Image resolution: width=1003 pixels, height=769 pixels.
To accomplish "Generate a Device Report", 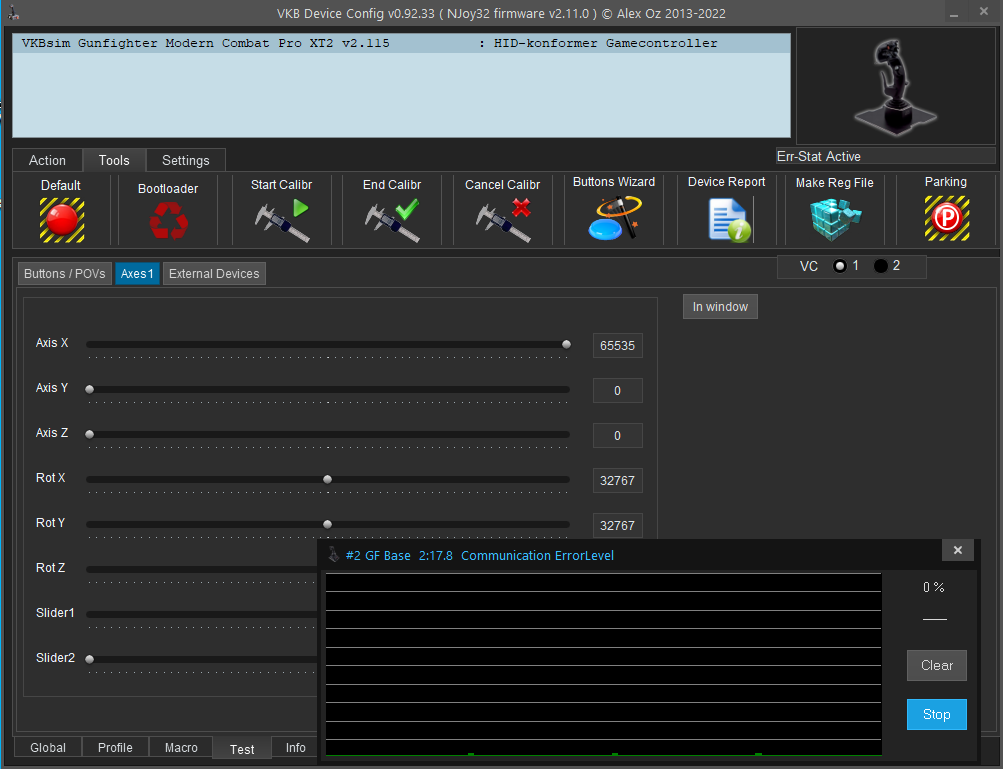I will point(729,219).
